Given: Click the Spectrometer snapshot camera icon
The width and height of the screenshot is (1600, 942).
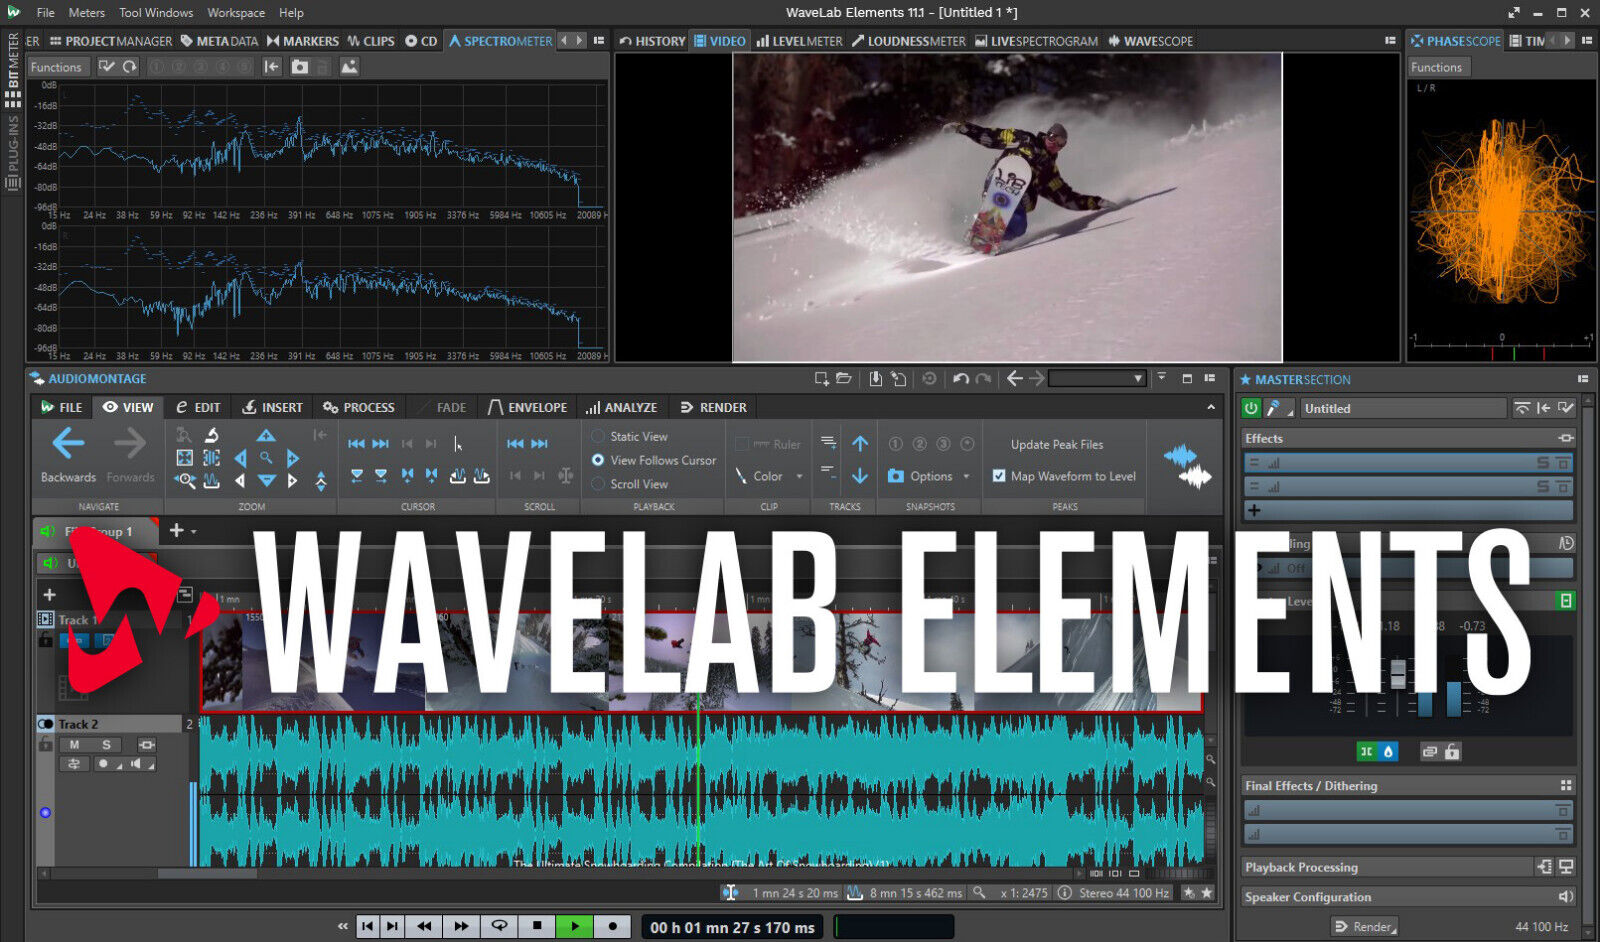Looking at the screenshot, I should click(300, 67).
